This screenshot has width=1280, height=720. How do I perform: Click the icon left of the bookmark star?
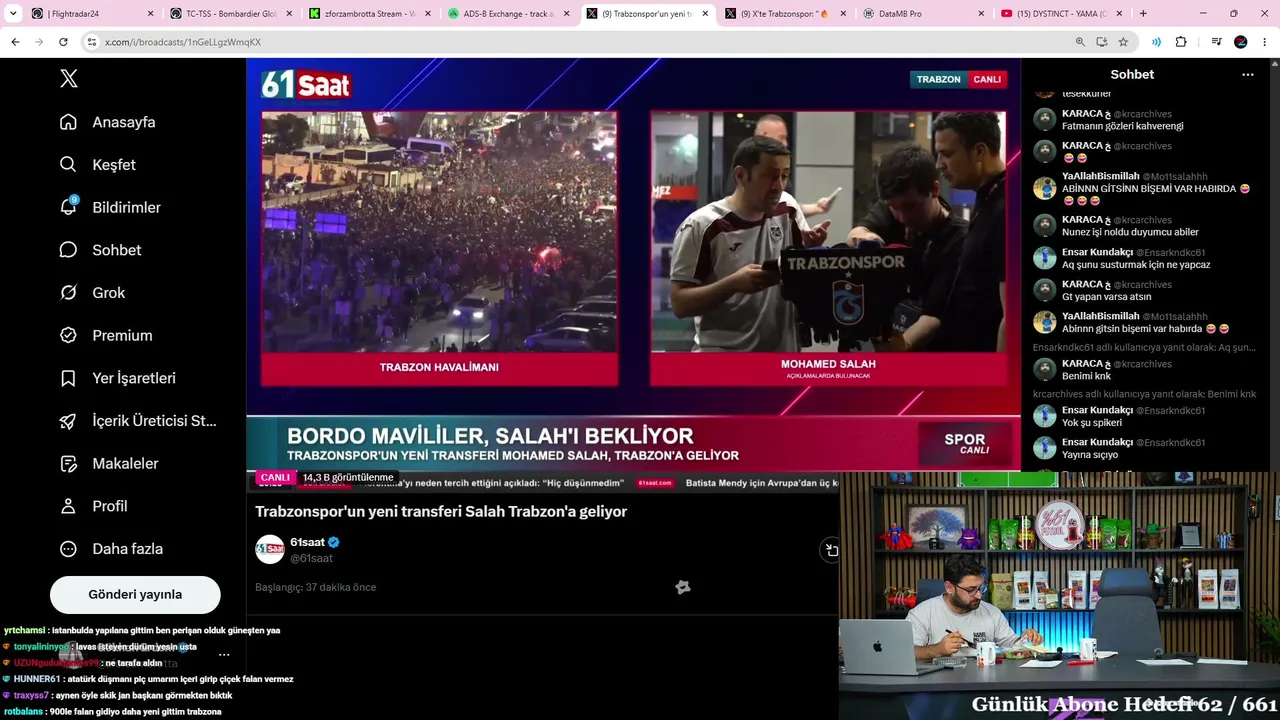point(1102,42)
